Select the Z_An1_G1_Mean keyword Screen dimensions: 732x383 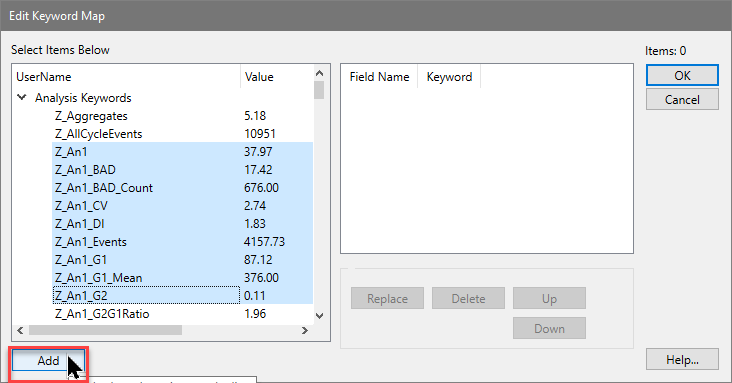click(x=99, y=278)
